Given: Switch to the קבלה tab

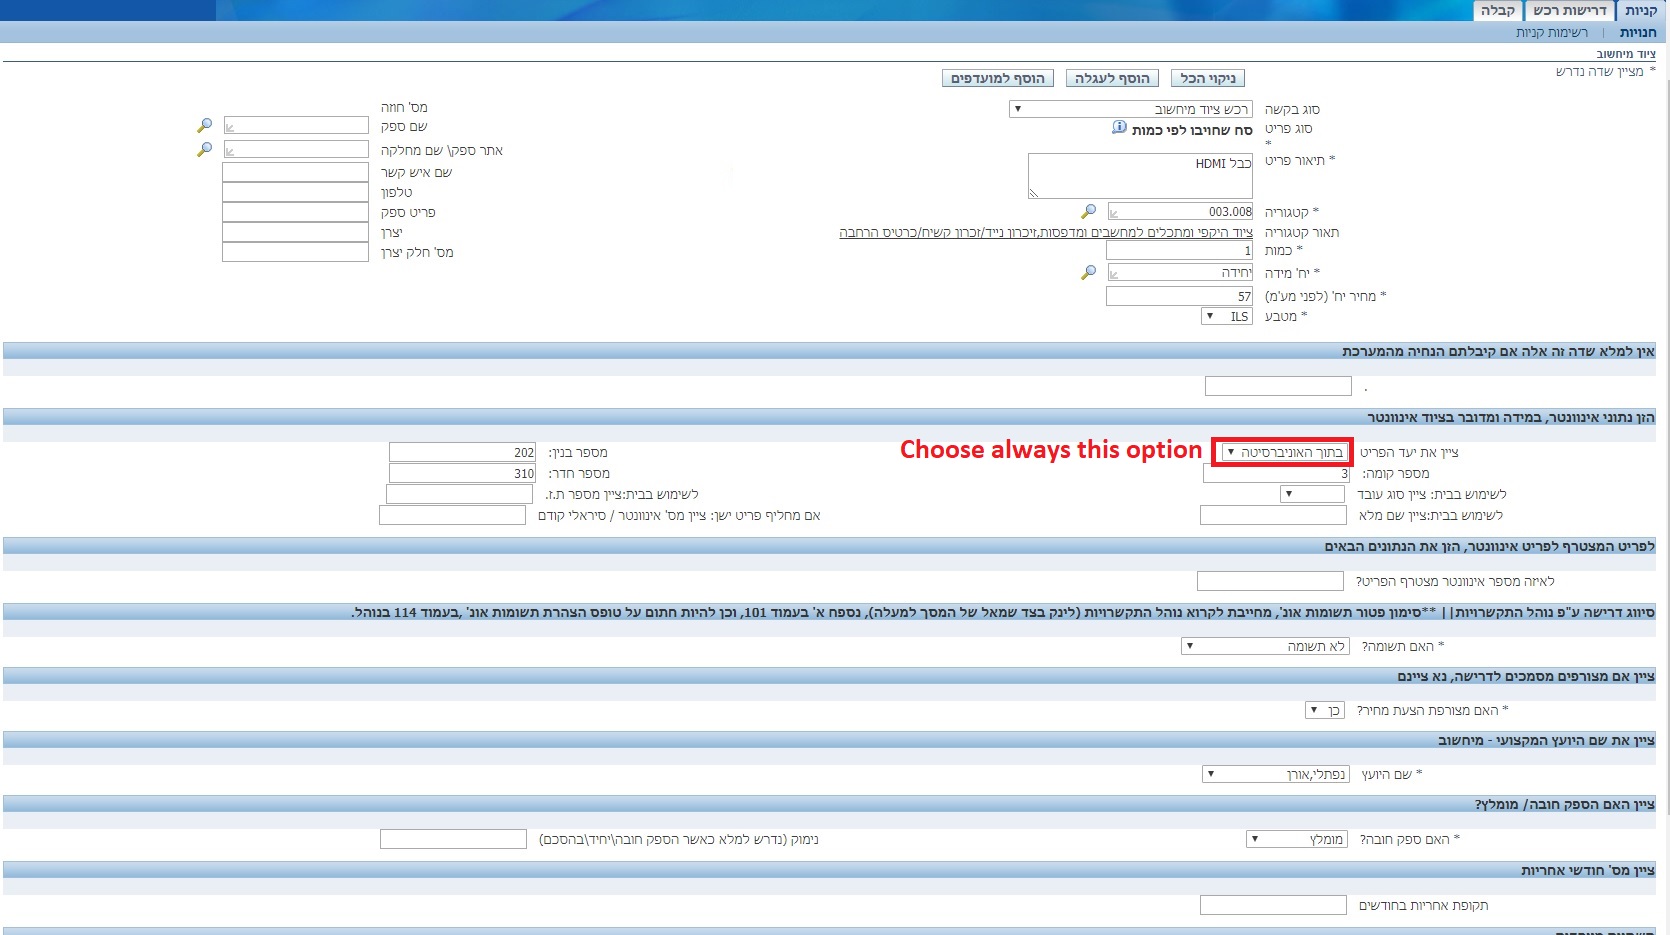Looking at the screenshot, I should point(1497,11).
